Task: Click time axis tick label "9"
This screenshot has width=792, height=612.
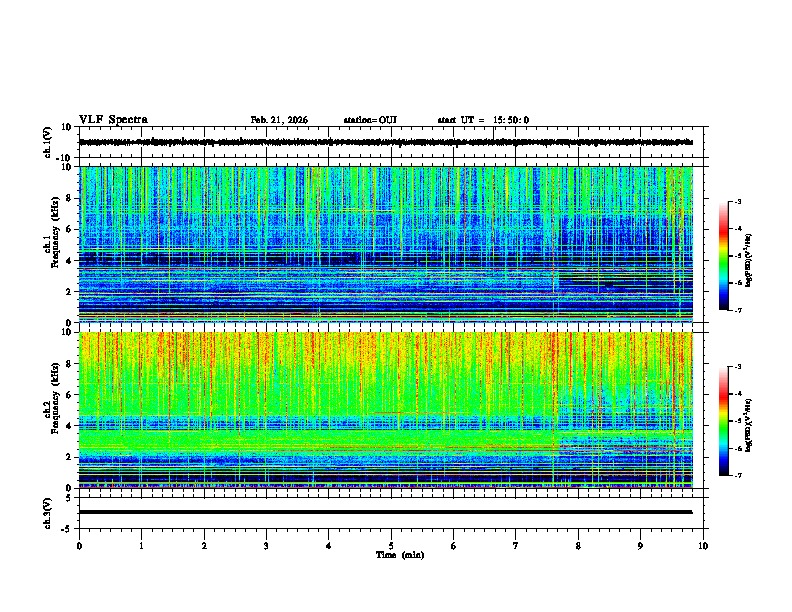Action: pyautogui.click(x=640, y=546)
